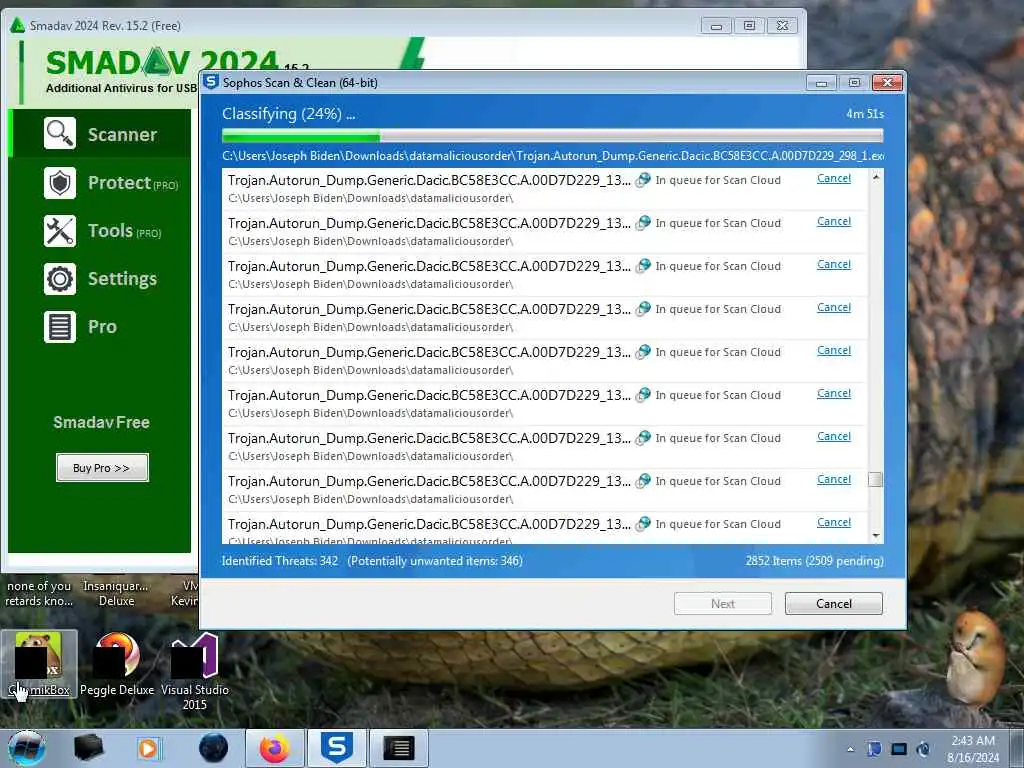The height and width of the screenshot is (768, 1024).
Task: Click '(Potentially unwanted items: 346)' text
Action: tap(435, 560)
